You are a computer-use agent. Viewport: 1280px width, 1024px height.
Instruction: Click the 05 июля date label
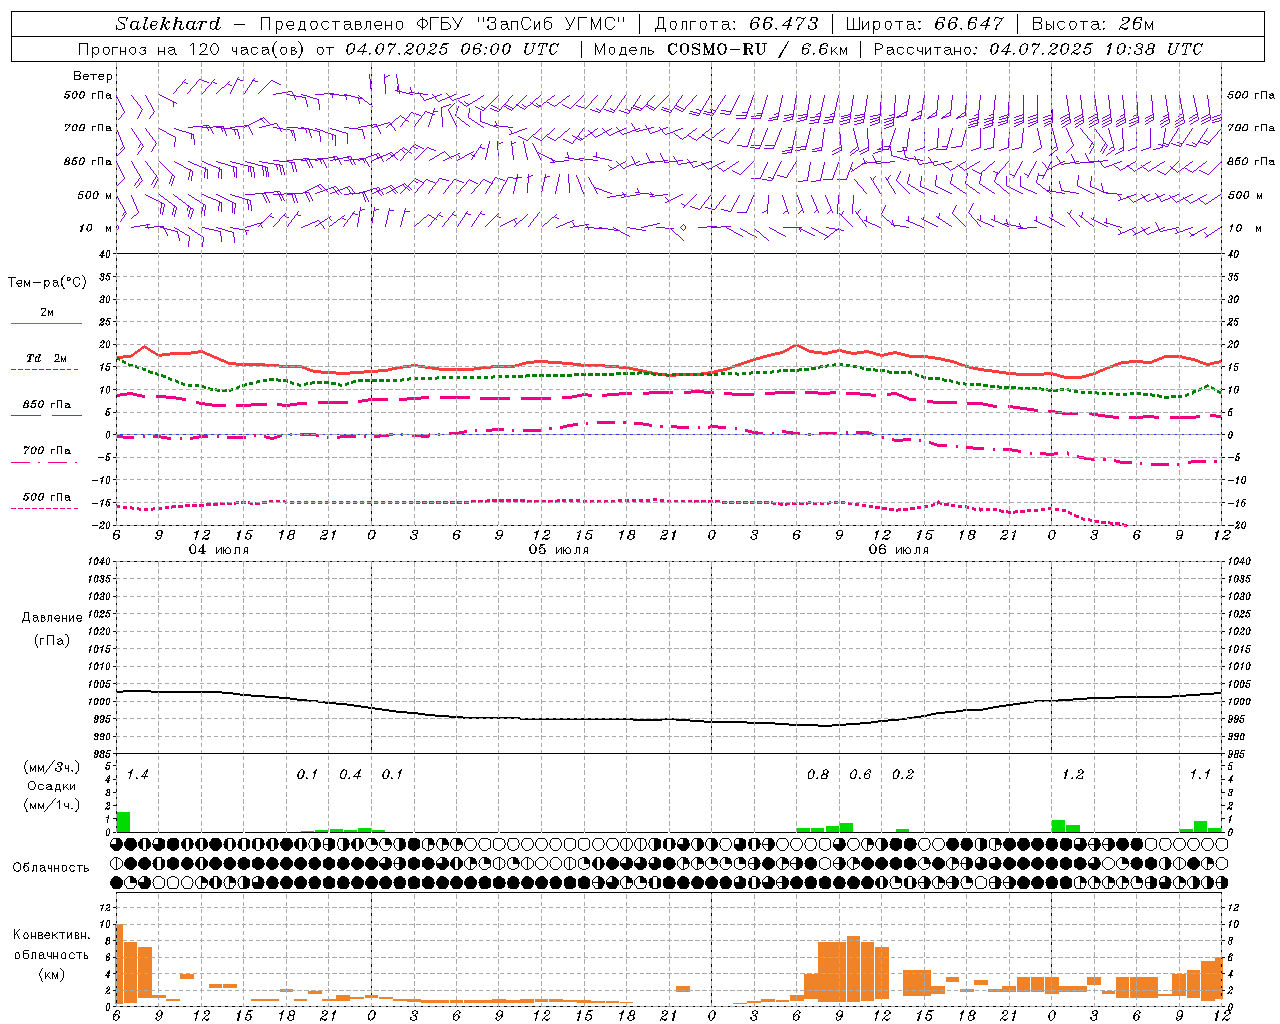pos(559,550)
